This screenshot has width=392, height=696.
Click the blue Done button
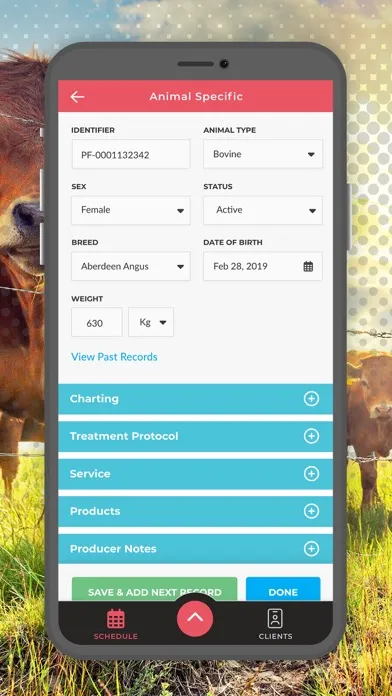[283, 589]
